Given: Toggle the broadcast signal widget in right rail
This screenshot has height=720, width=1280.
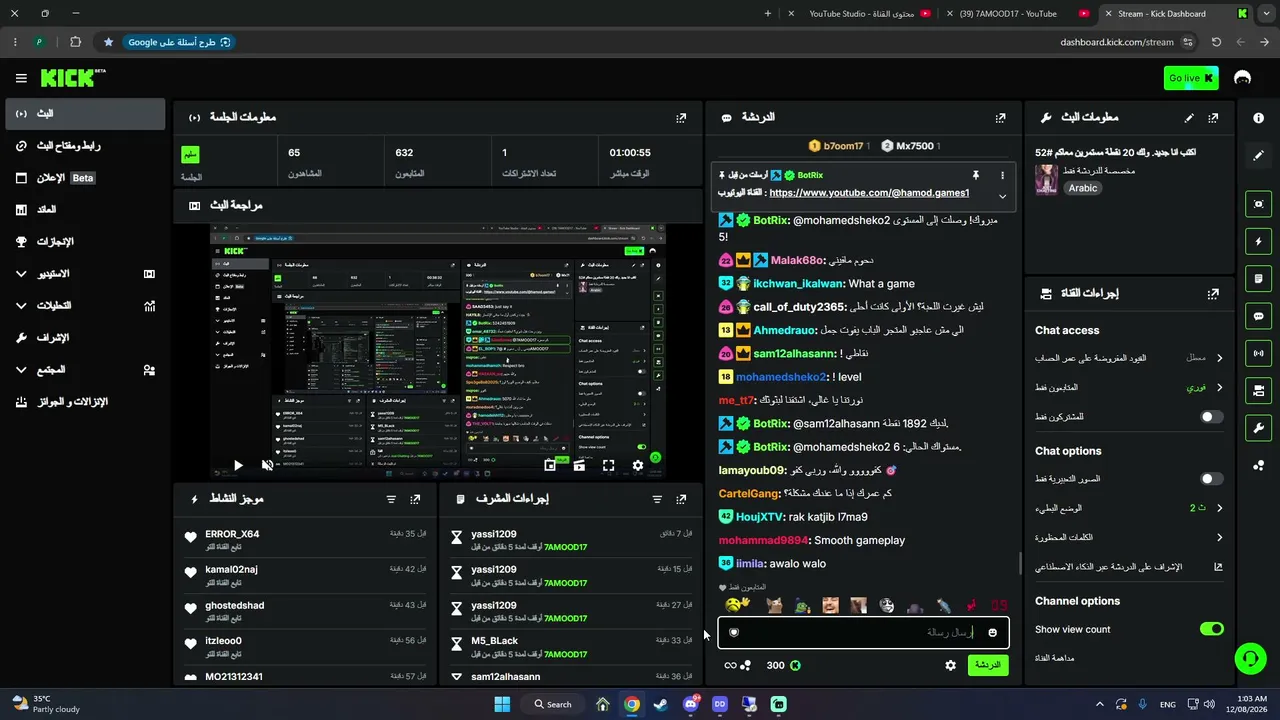Looking at the screenshot, I should (x=1258, y=353).
